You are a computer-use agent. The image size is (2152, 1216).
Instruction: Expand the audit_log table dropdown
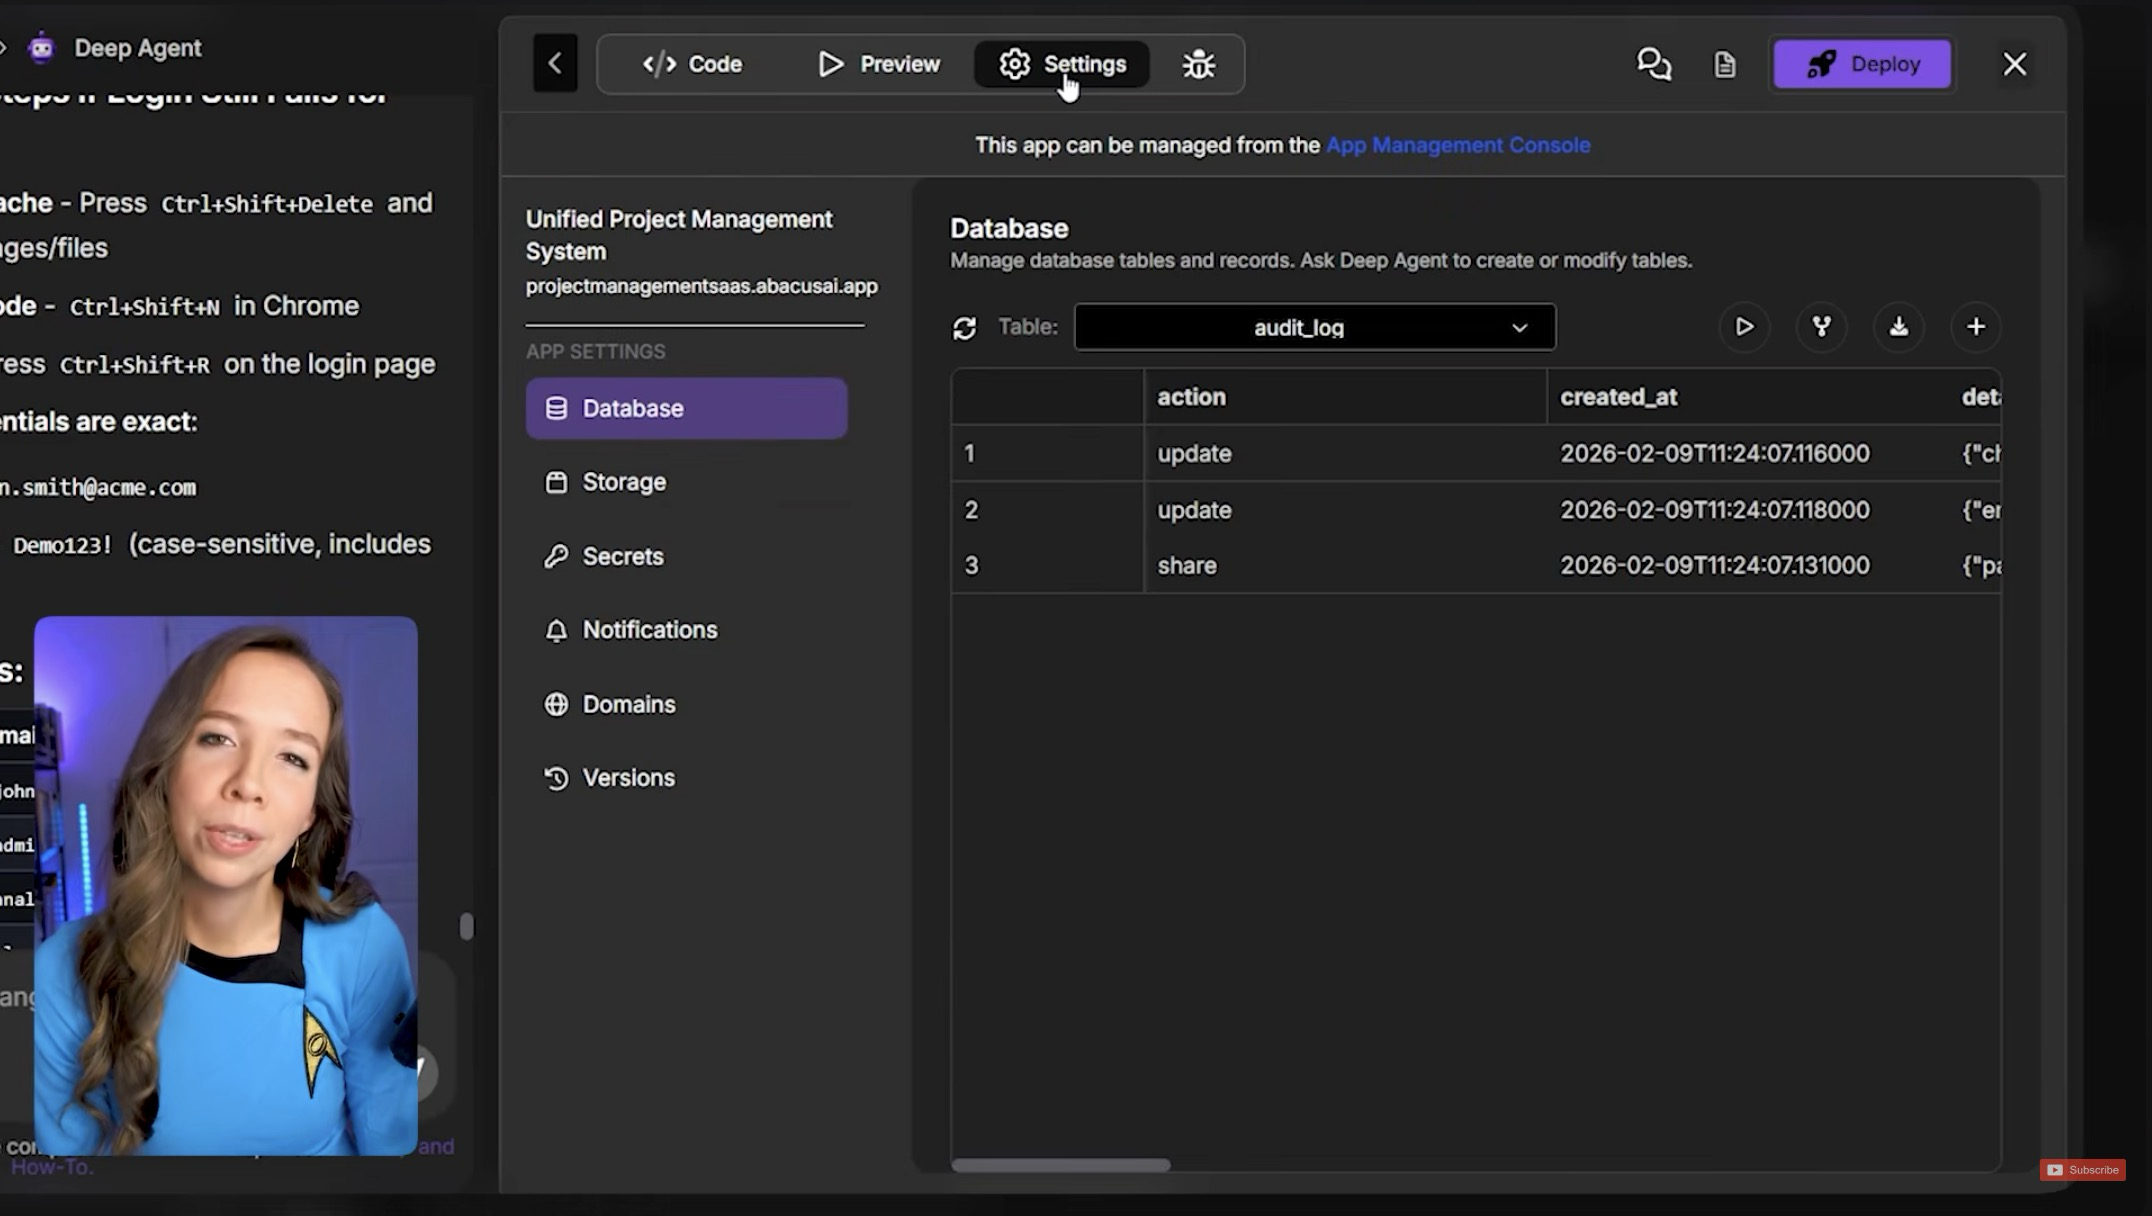pos(1314,328)
